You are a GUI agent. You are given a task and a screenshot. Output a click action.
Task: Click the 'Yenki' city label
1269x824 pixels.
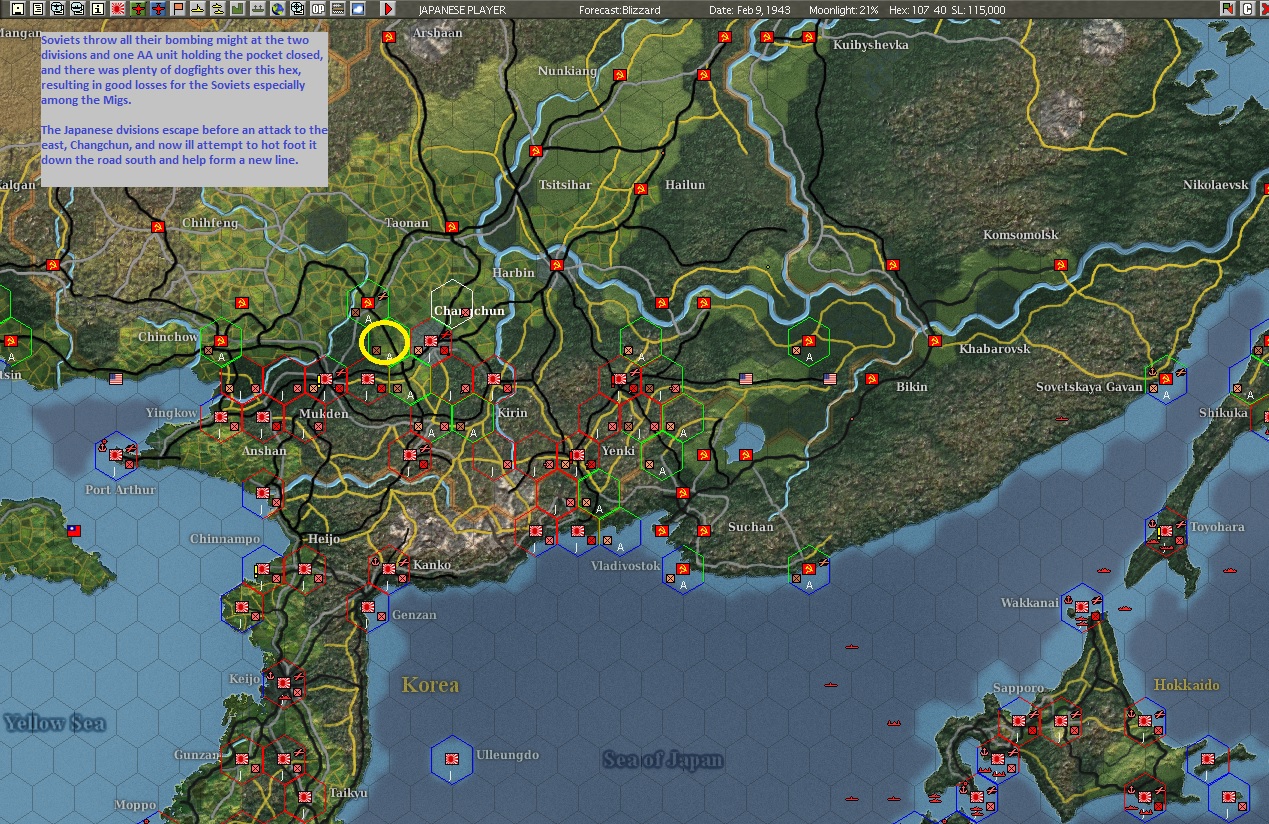tap(619, 450)
